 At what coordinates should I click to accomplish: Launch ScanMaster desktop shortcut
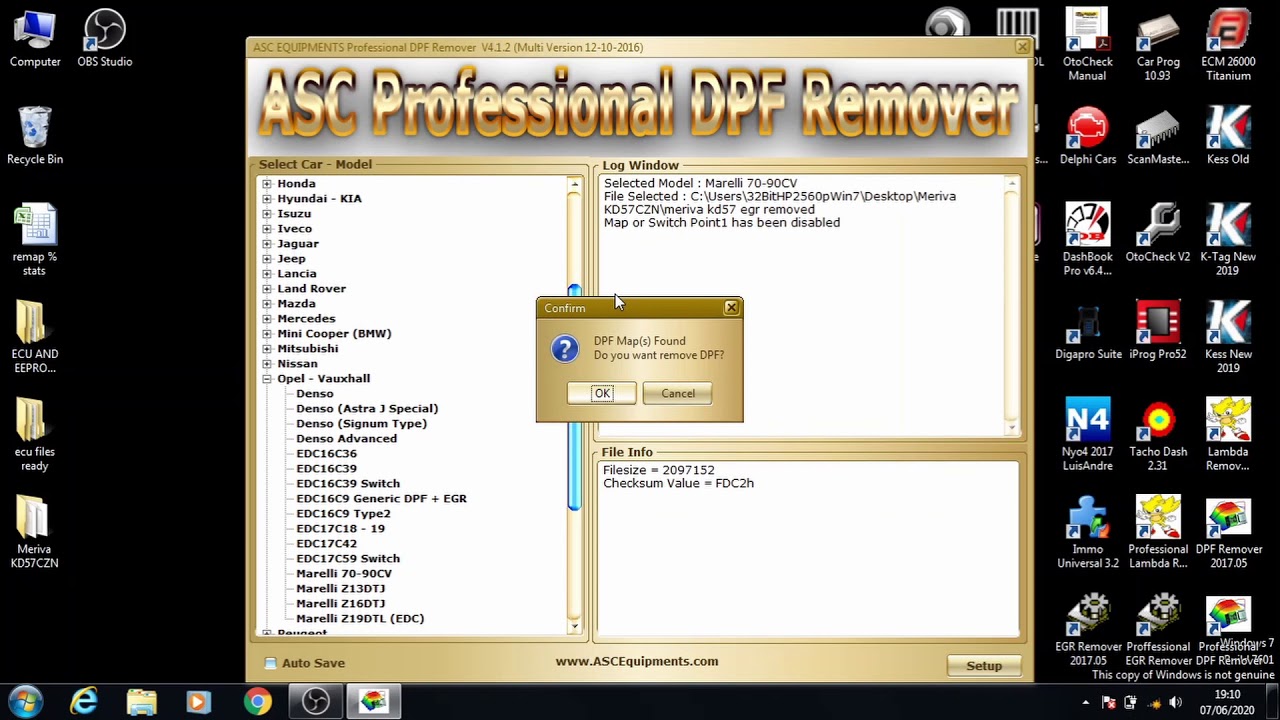click(x=1158, y=136)
